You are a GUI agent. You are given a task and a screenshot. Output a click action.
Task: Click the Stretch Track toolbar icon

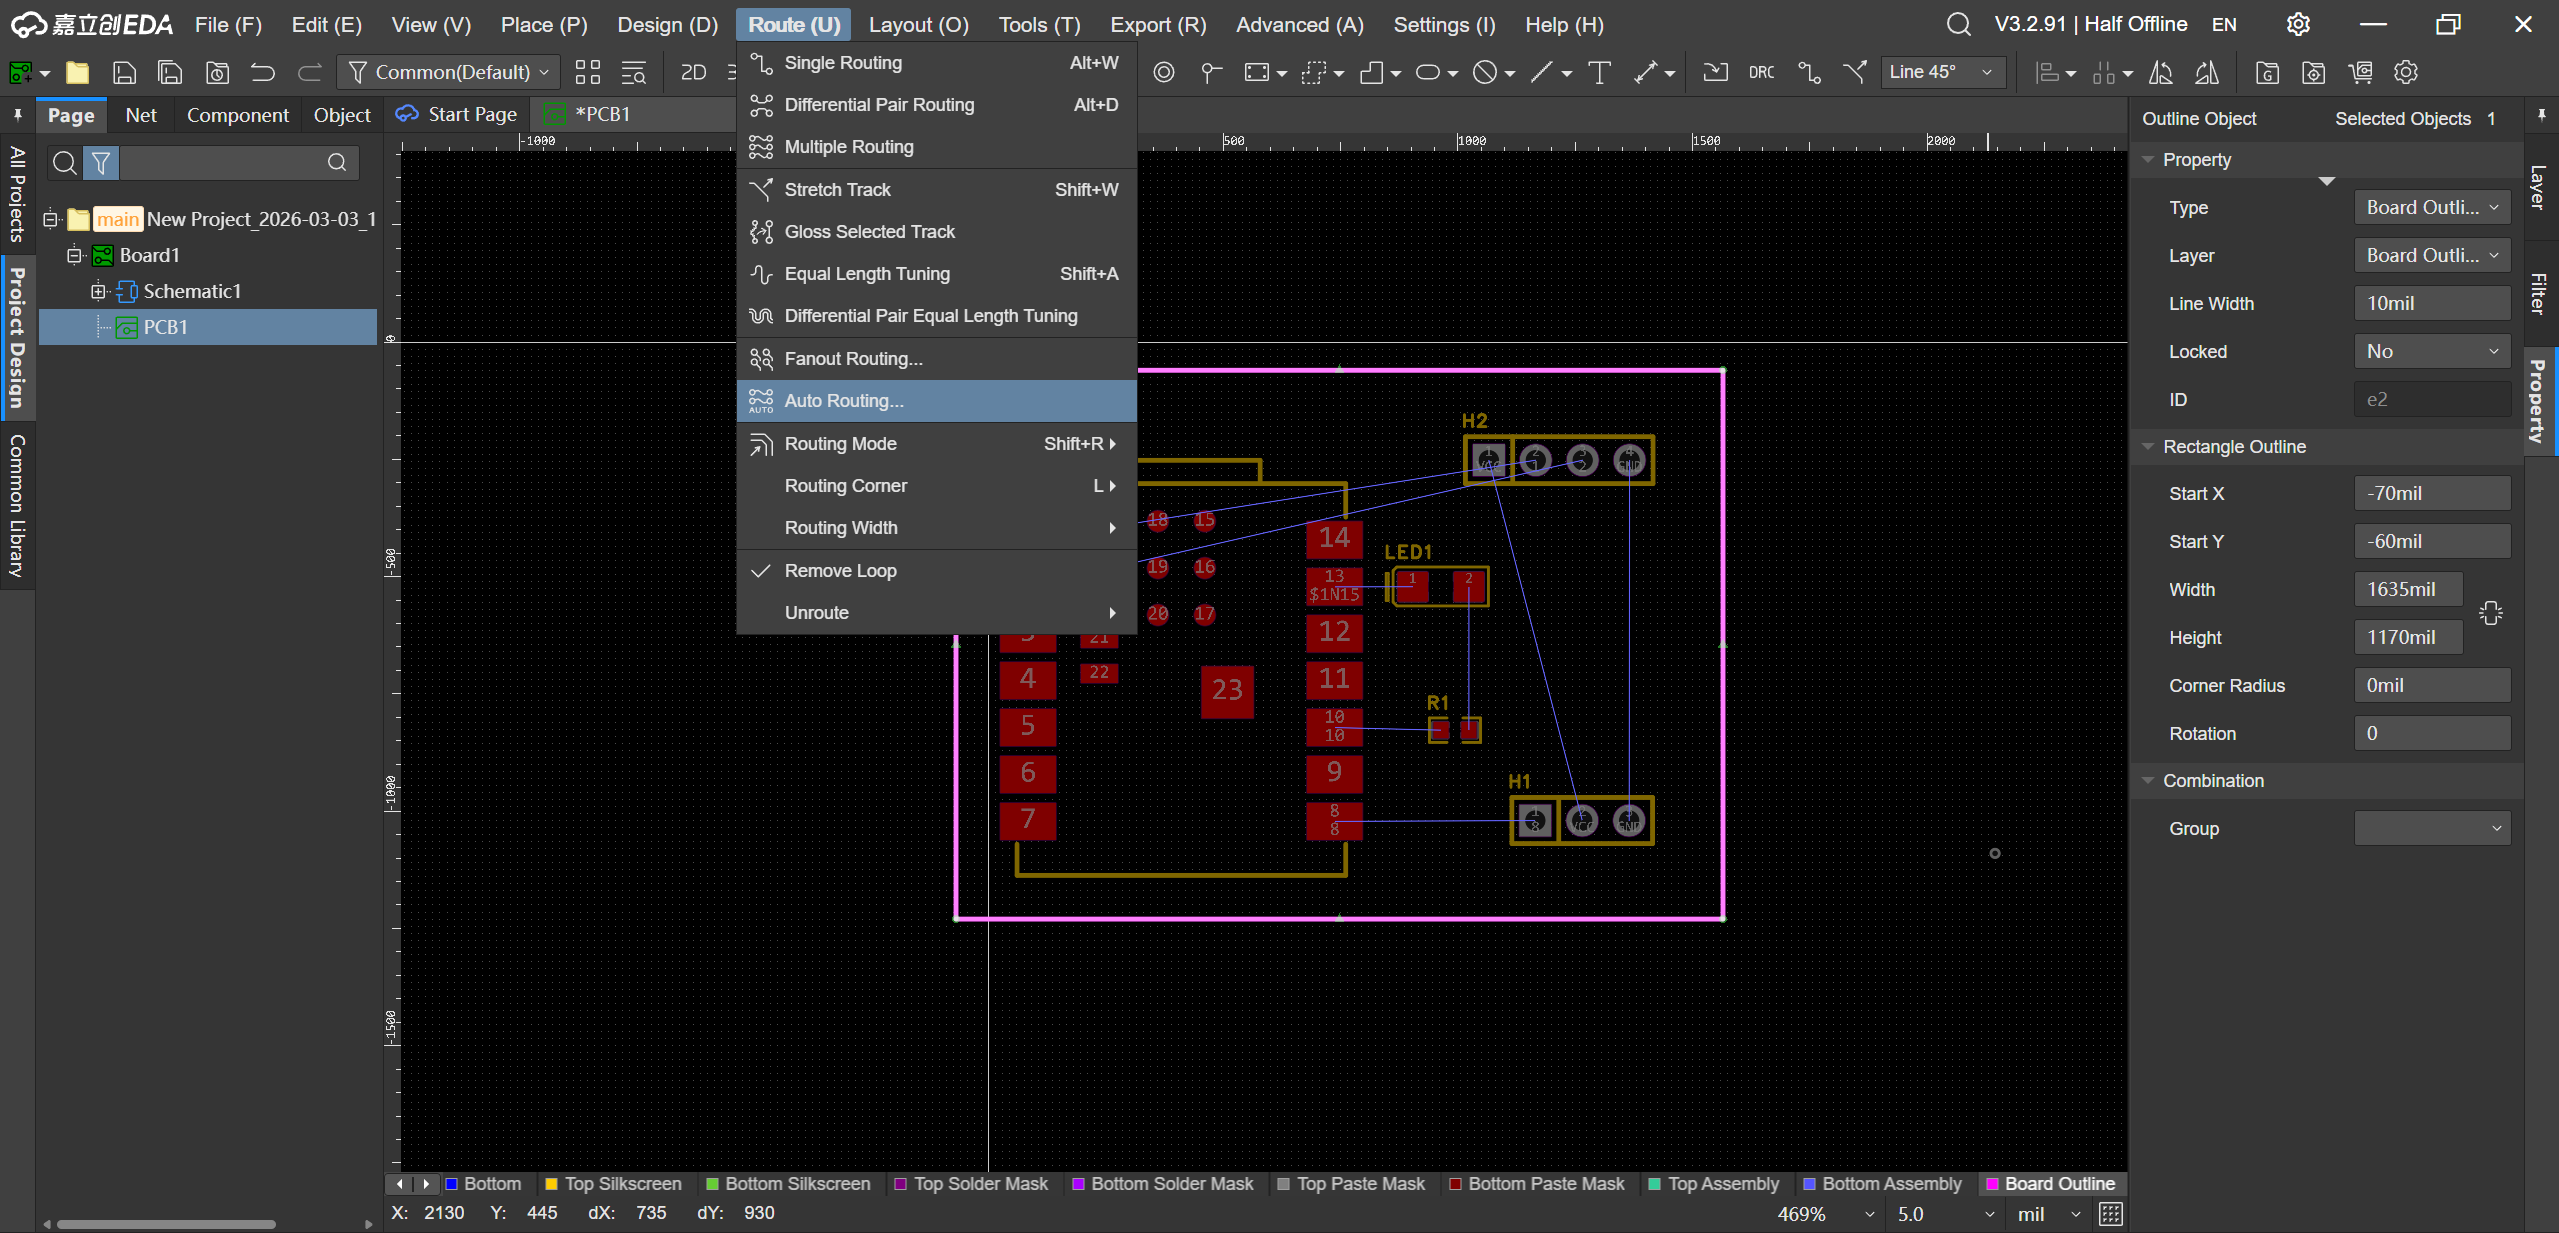pyautogui.click(x=1855, y=72)
